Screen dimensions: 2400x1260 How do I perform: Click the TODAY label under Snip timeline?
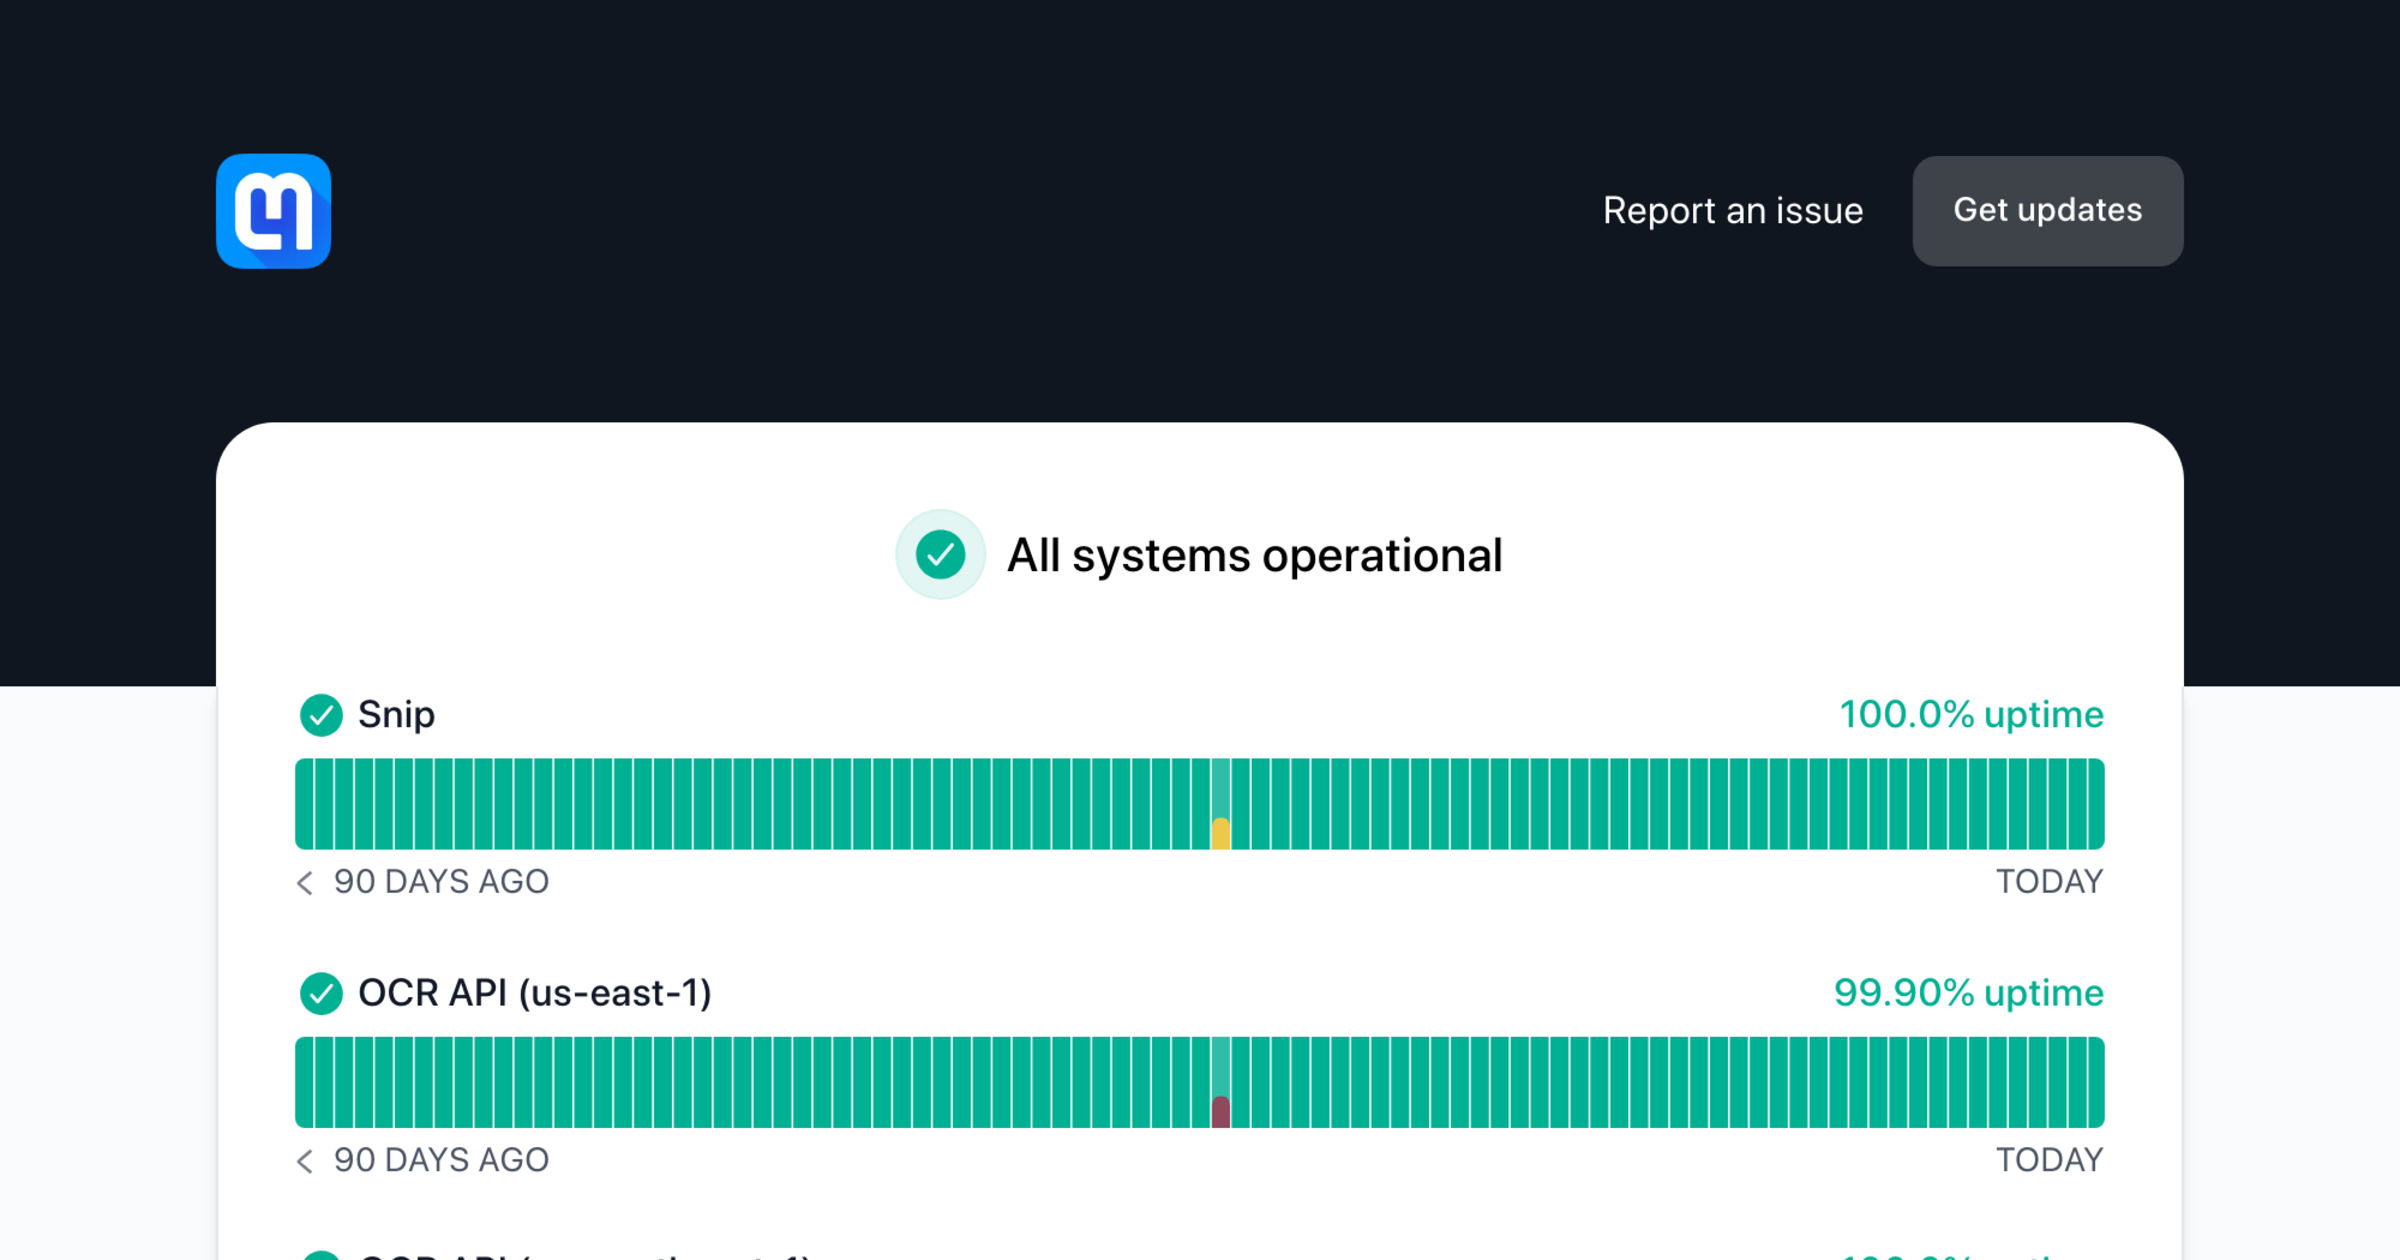[x=2049, y=882]
